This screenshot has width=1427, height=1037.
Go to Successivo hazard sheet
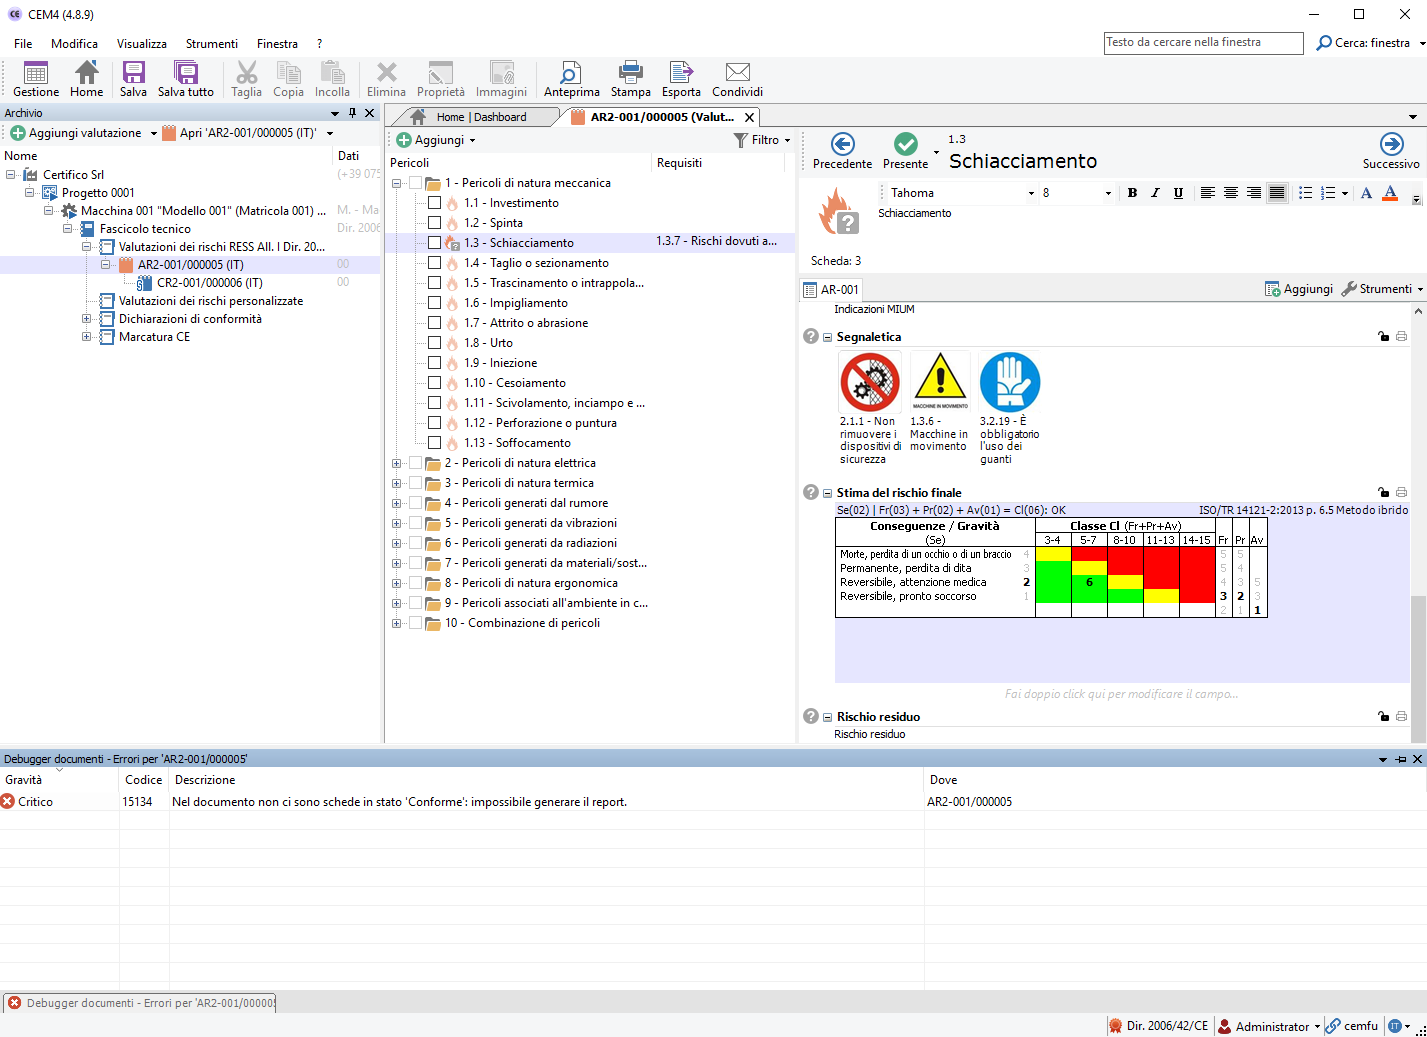click(x=1391, y=151)
